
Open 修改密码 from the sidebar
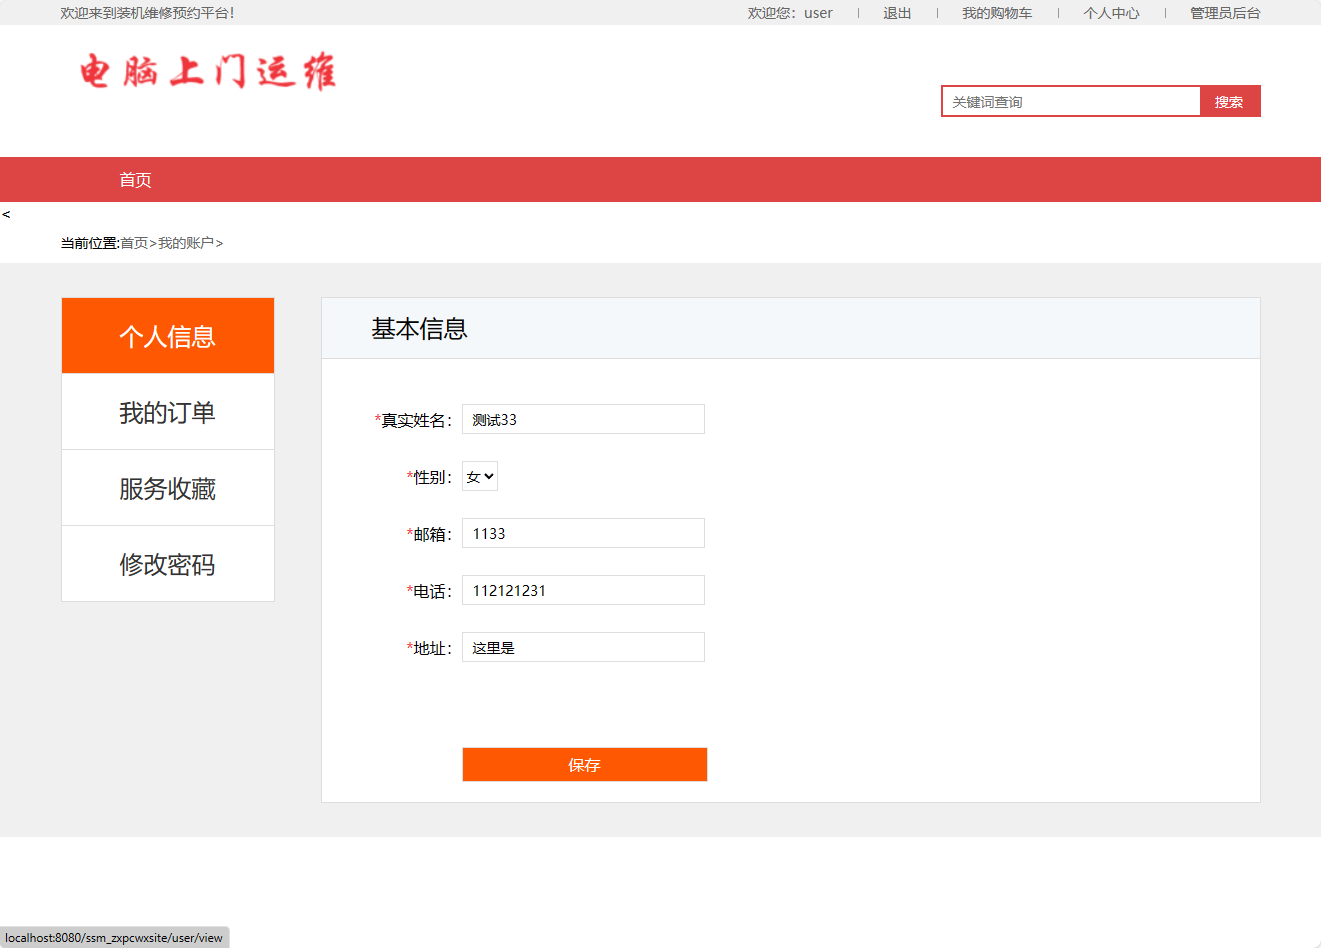(x=167, y=563)
